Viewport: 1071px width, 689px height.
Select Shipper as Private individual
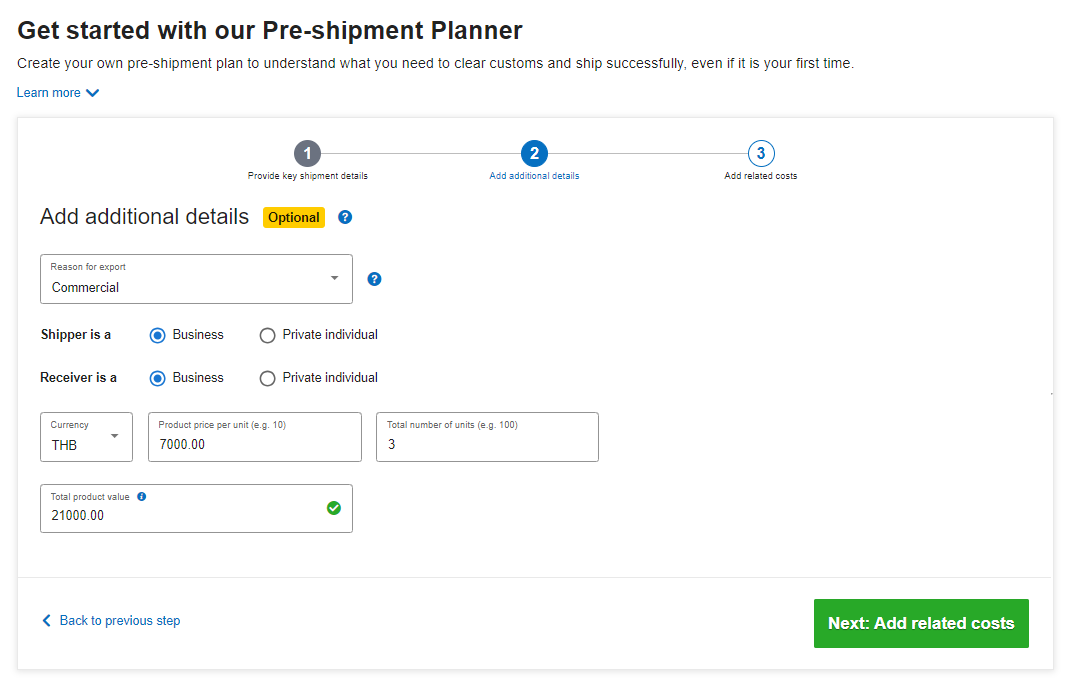click(267, 336)
